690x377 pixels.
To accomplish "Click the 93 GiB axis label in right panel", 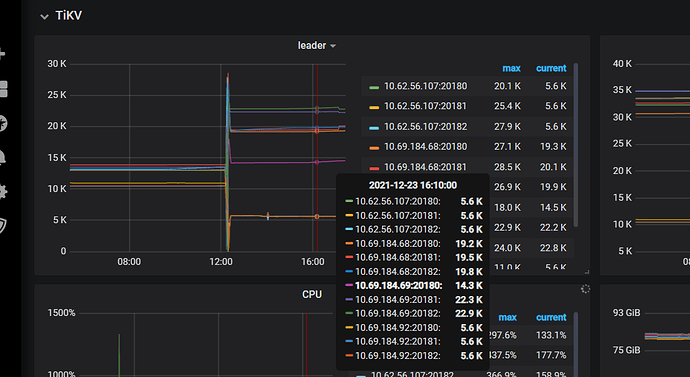I will click(x=627, y=313).
